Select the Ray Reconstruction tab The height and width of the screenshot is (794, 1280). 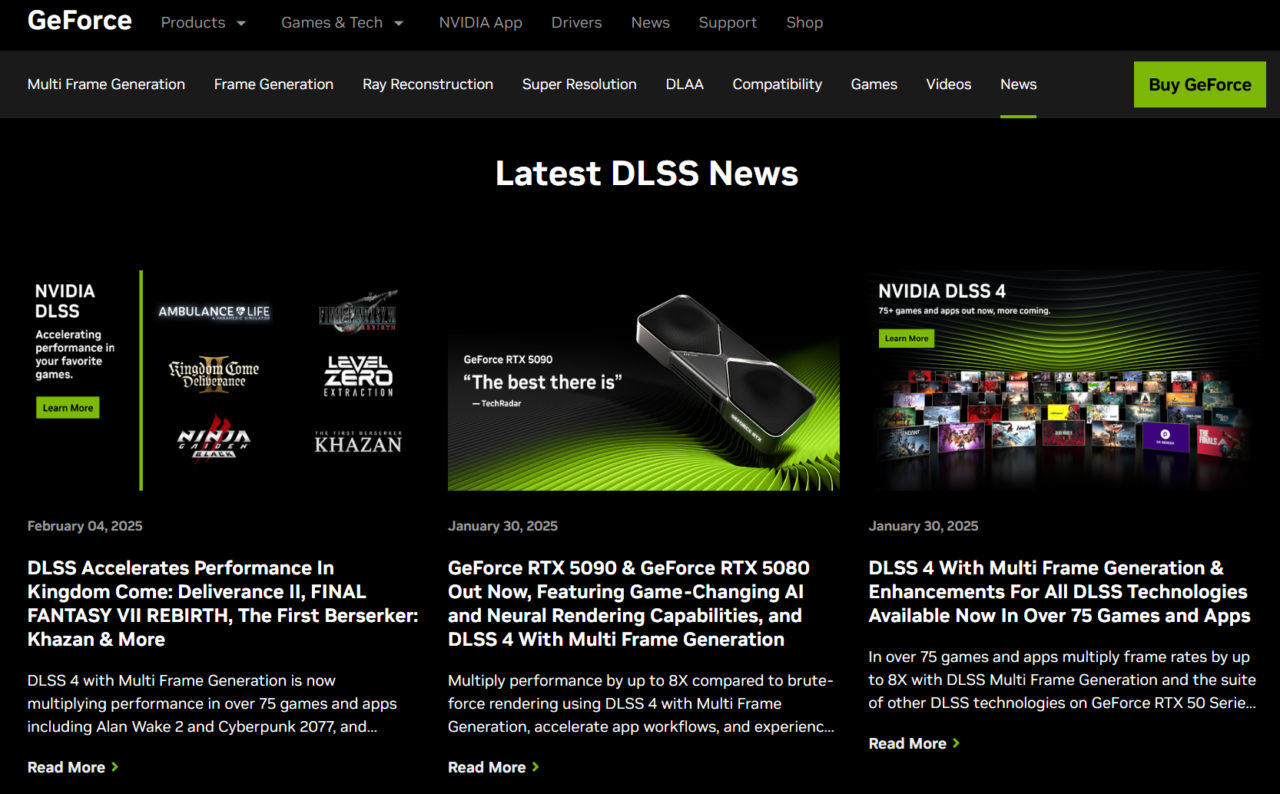click(x=428, y=84)
